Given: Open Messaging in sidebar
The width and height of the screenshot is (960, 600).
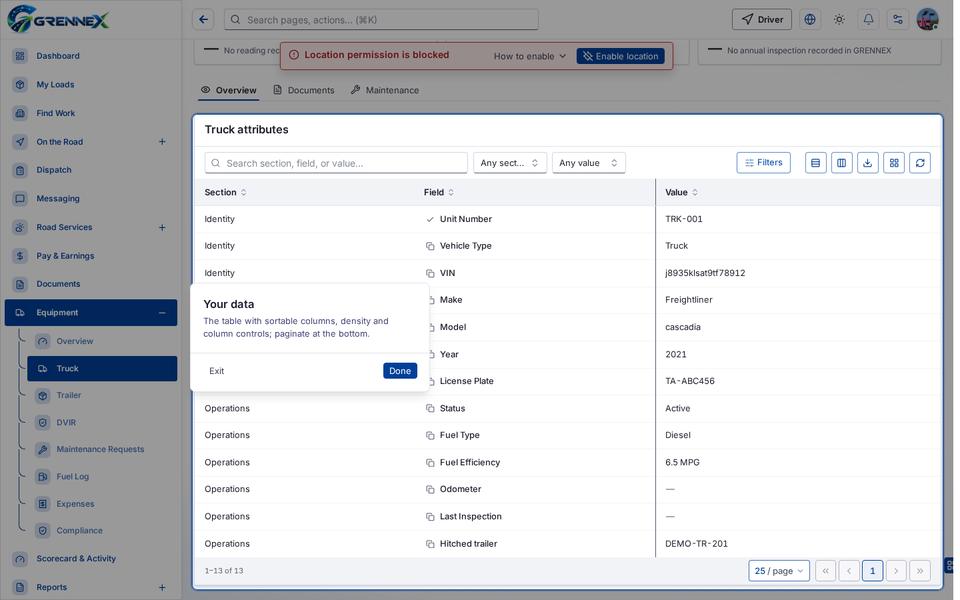Looking at the screenshot, I should (x=91, y=198).
